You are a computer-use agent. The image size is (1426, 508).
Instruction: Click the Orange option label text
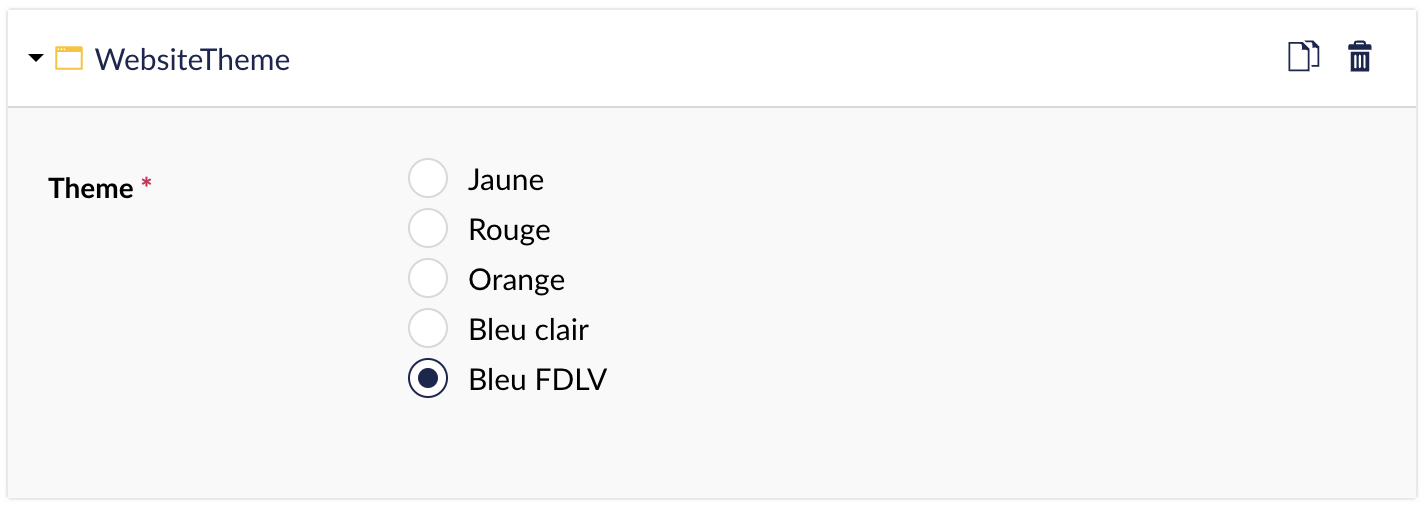click(516, 280)
